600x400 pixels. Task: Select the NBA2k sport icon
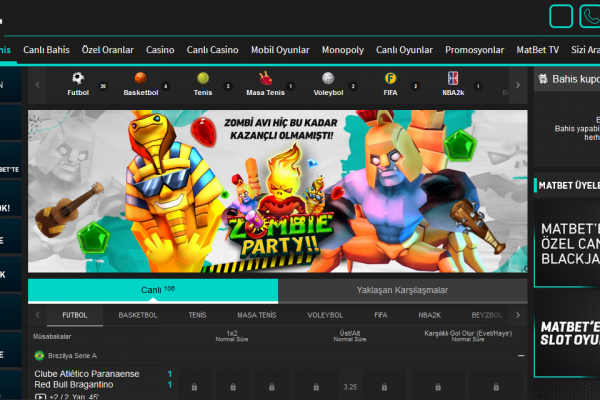(x=453, y=78)
